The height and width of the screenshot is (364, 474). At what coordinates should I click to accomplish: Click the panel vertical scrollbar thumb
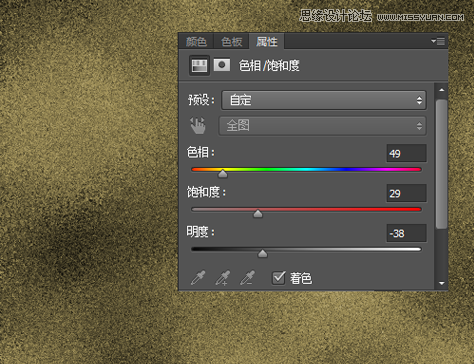point(442,164)
